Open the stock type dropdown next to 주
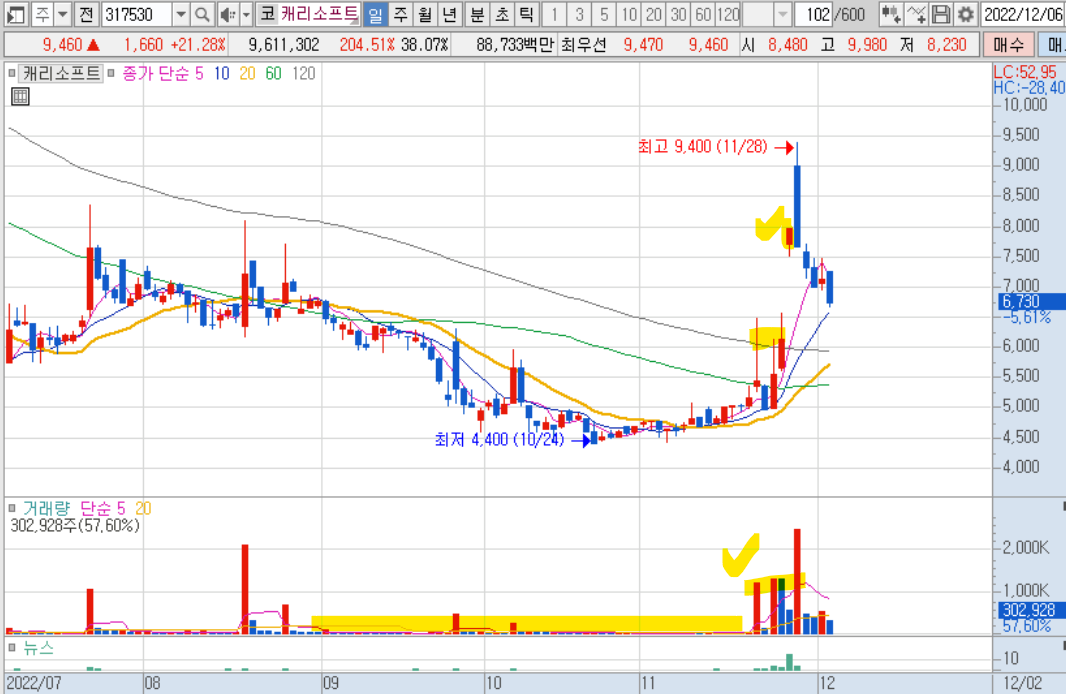This screenshot has height=694, width=1066. tap(63, 14)
